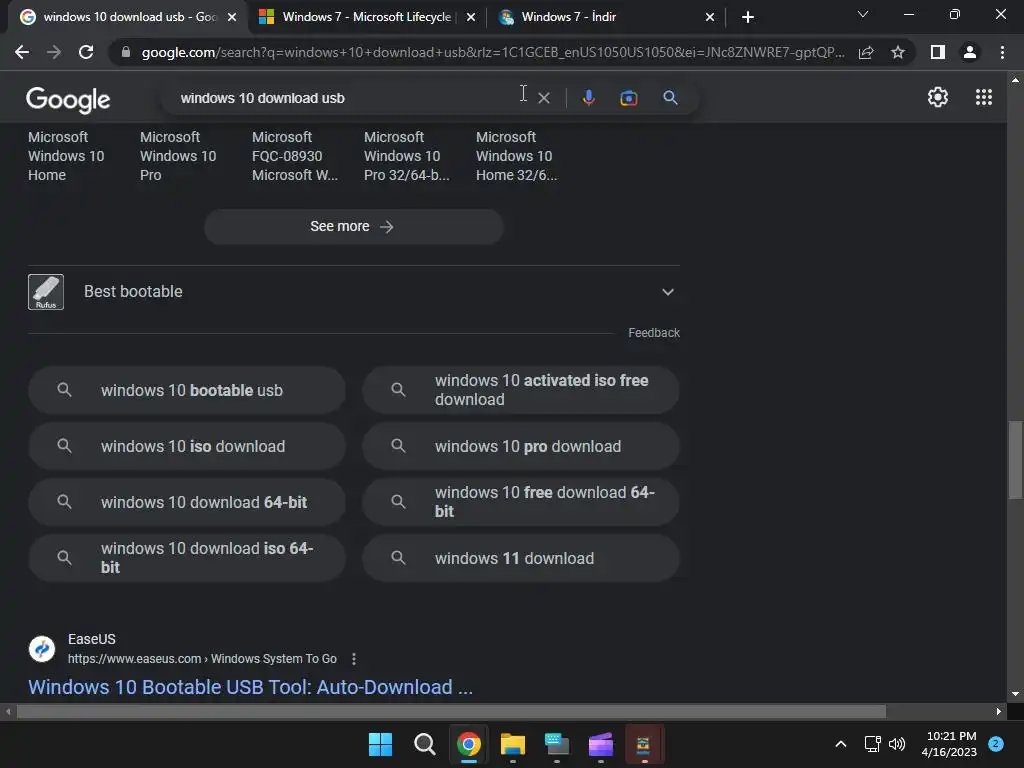Search windows 11 download suggestion
Screen dimensions: 1024x768
[x=520, y=558]
